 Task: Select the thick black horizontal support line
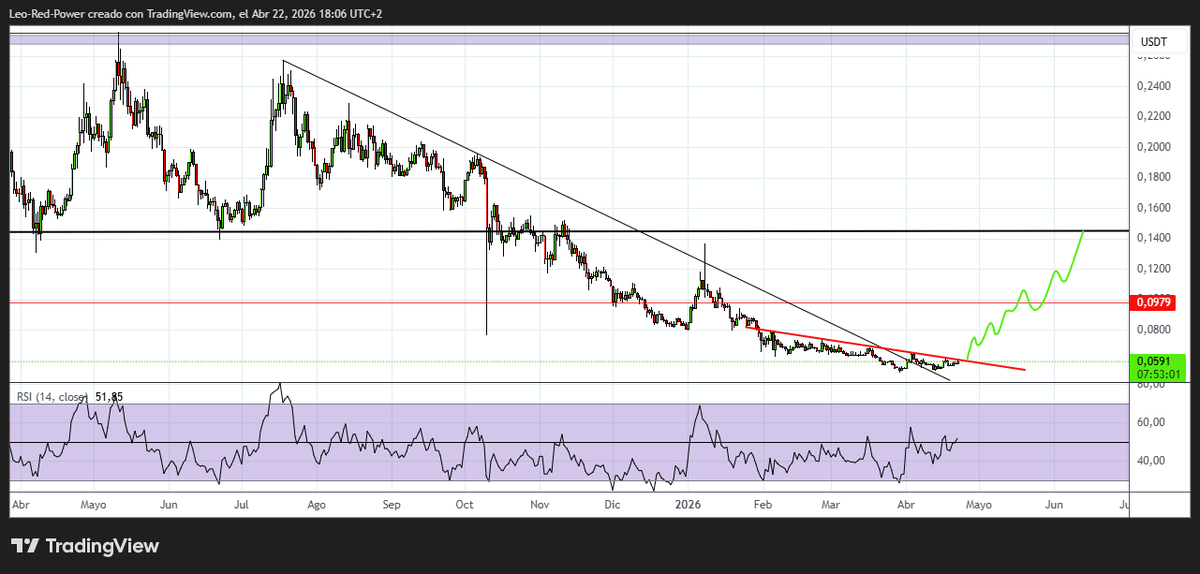click(570, 231)
